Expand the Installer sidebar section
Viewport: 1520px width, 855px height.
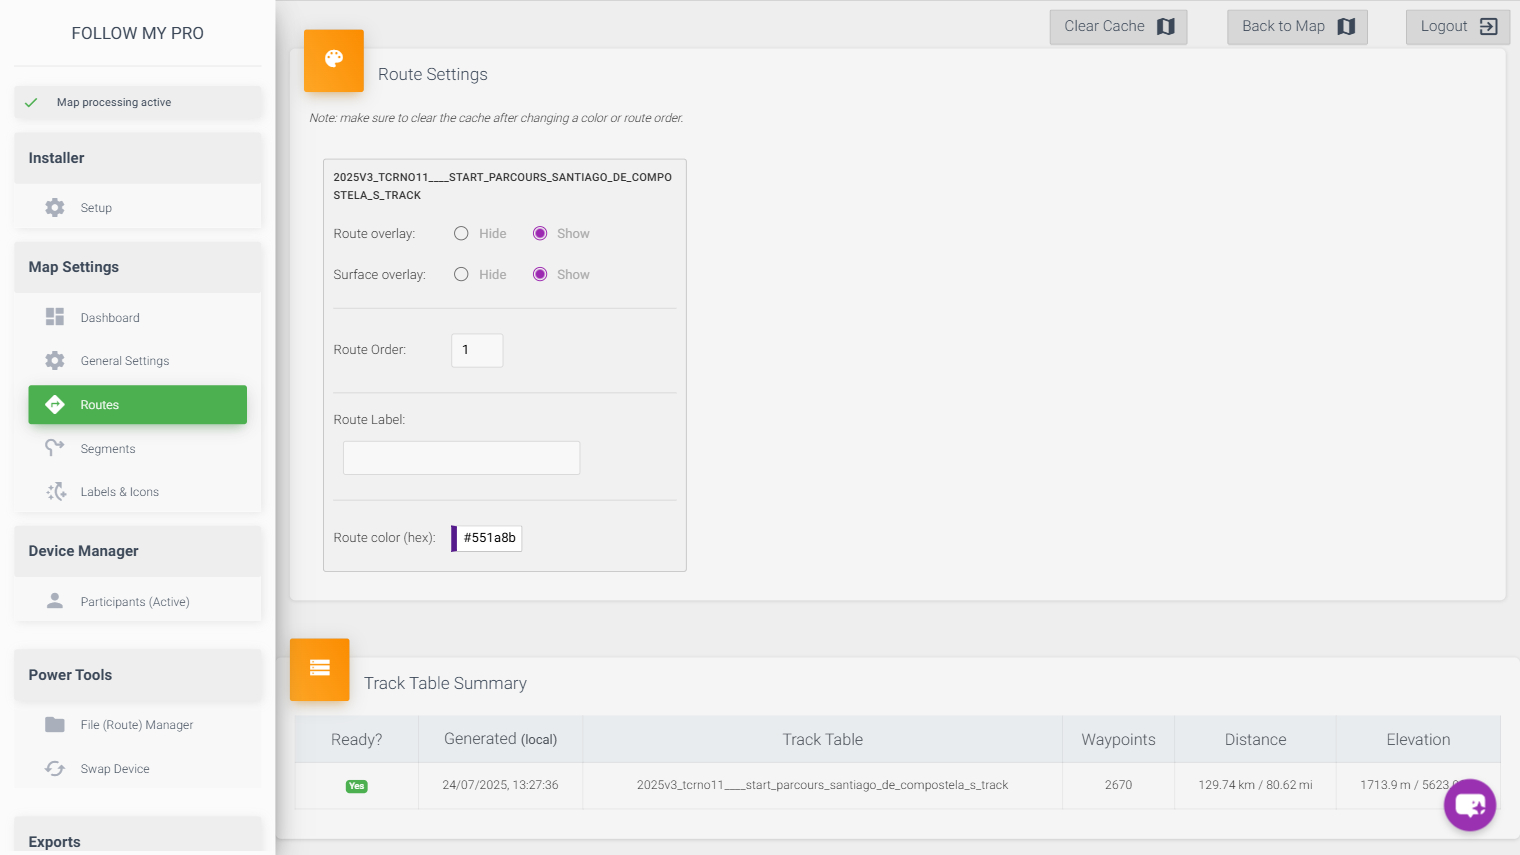[138, 158]
